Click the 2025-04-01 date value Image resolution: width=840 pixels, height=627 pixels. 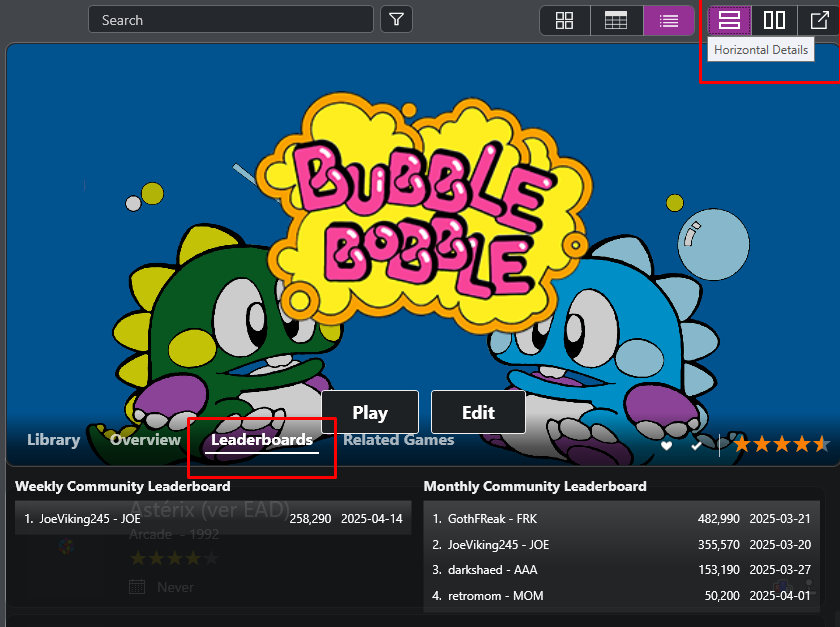[x=780, y=595]
